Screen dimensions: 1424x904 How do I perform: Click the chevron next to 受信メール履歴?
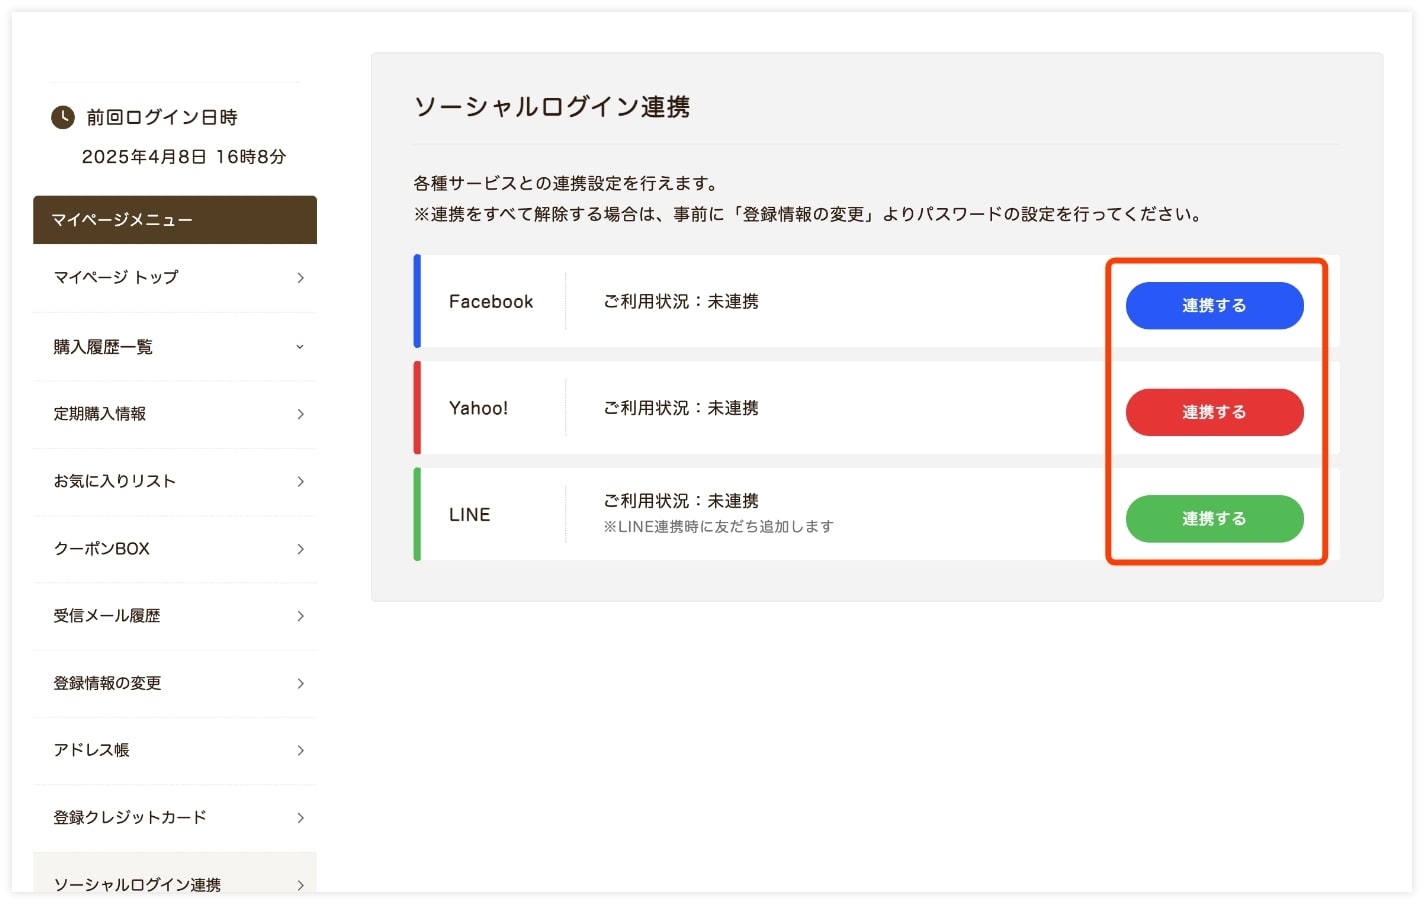pyautogui.click(x=300, y=616)
